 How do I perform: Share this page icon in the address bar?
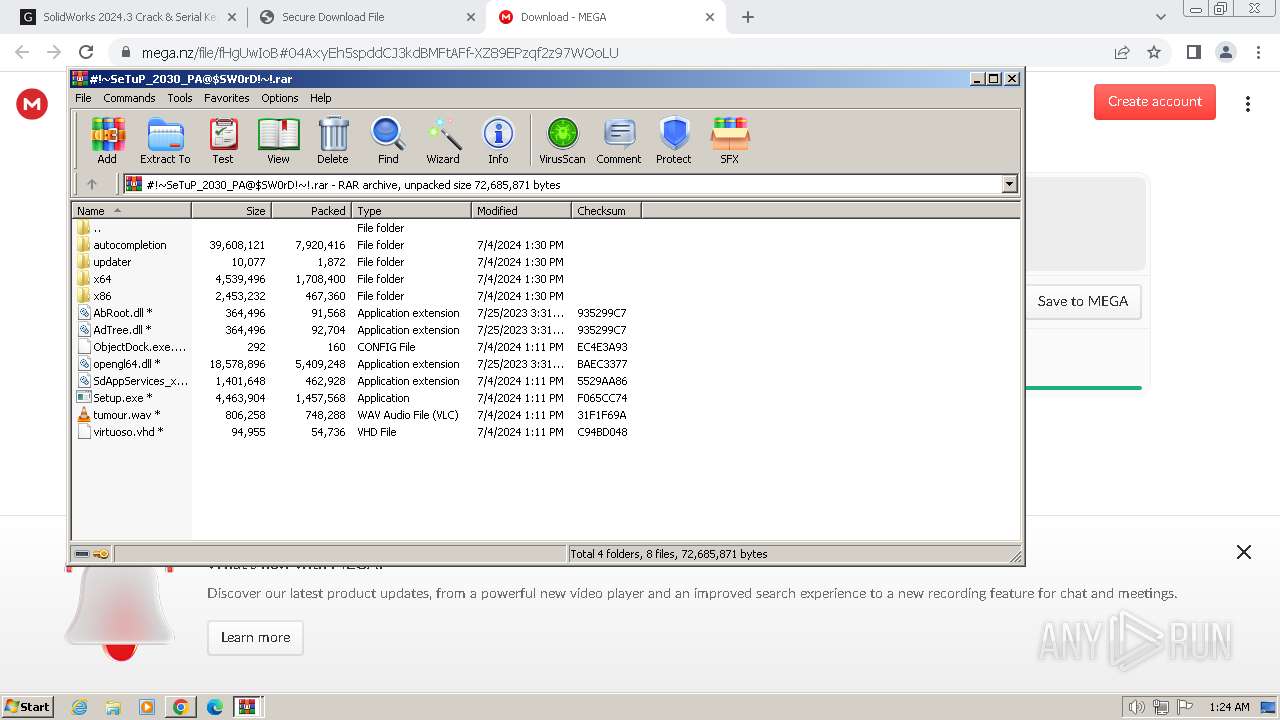point(1122,52)
